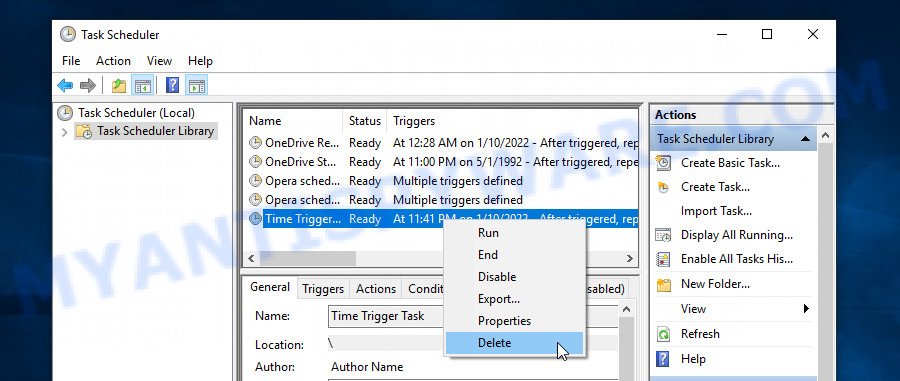Click Task Scheduler (Local) clock icon

65,113
